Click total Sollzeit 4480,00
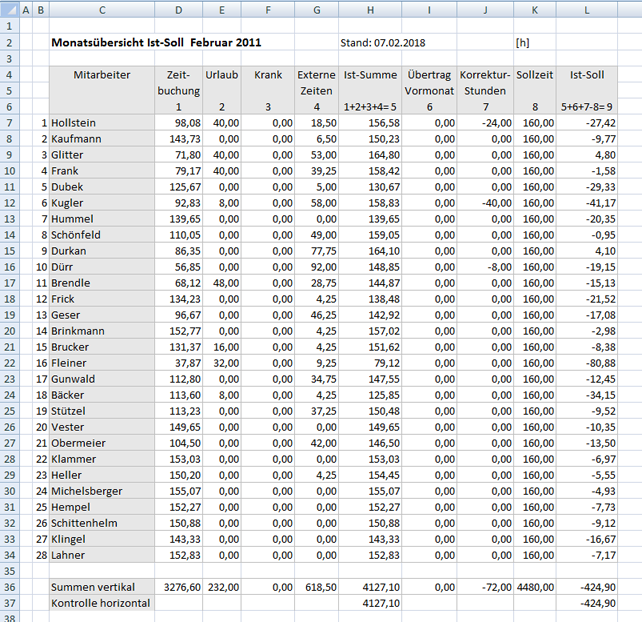The image size is (642, 622). [x=535, y=587]
